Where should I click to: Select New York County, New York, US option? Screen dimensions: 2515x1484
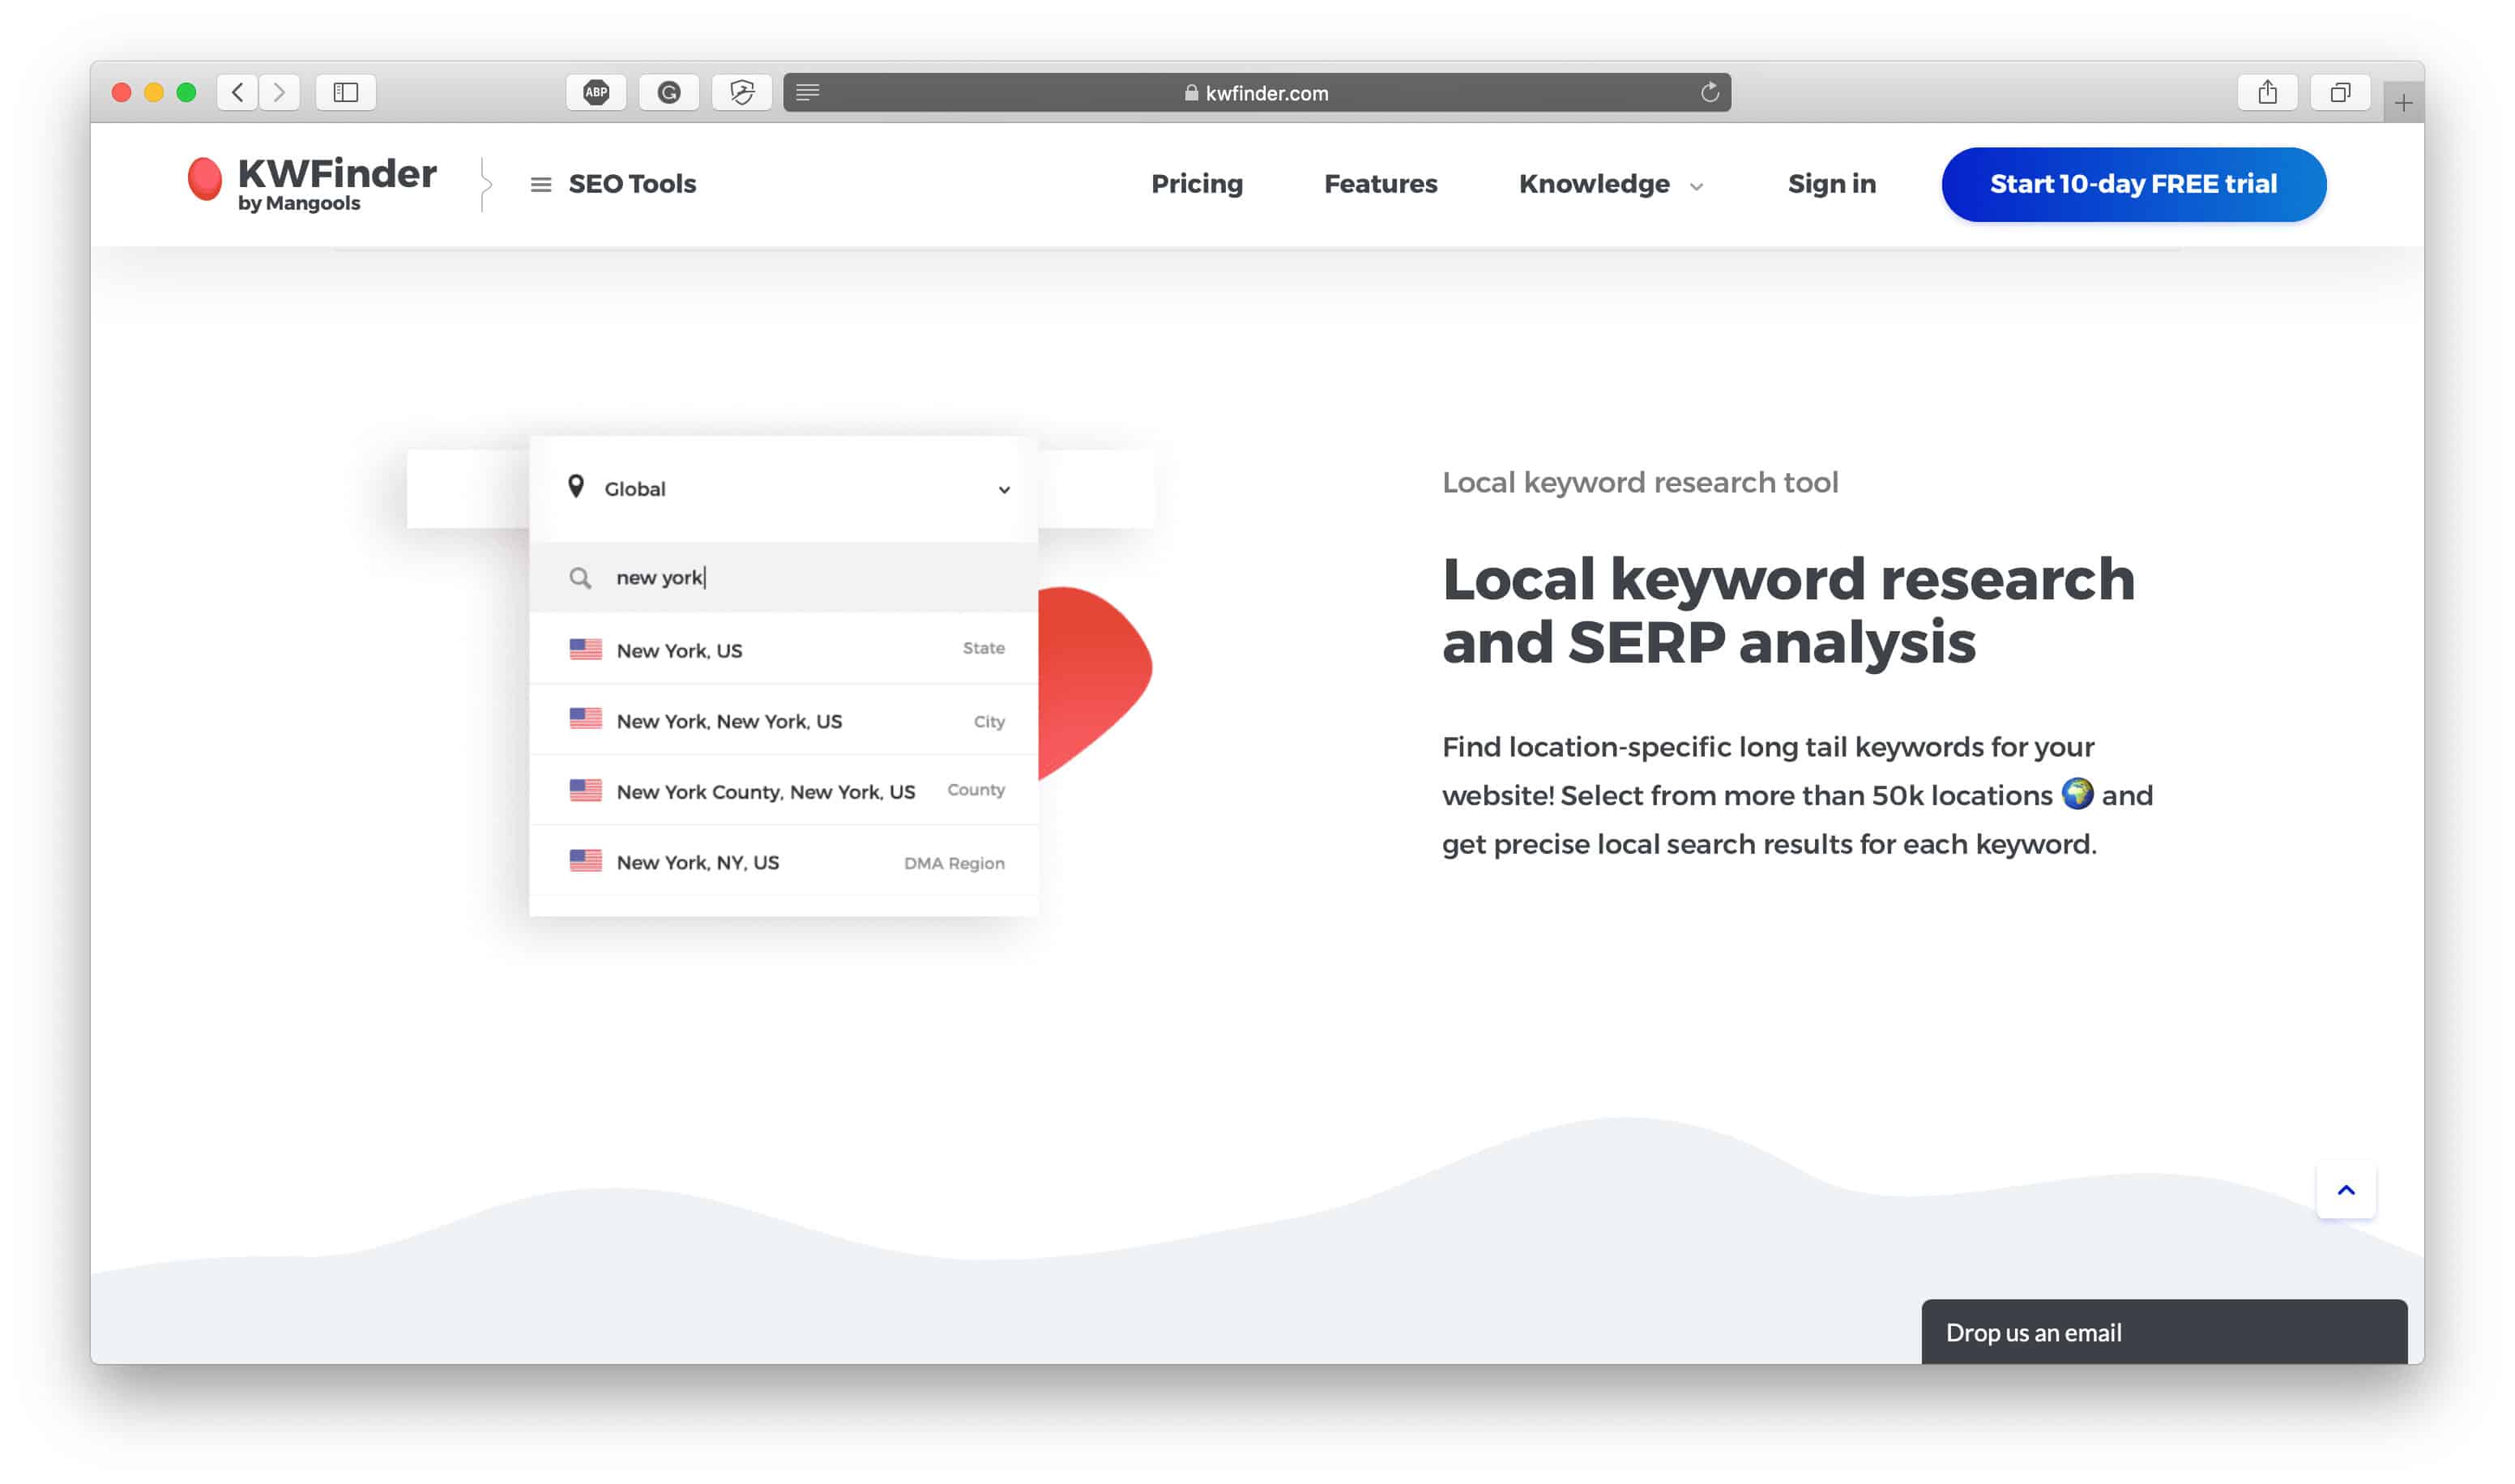783,790
